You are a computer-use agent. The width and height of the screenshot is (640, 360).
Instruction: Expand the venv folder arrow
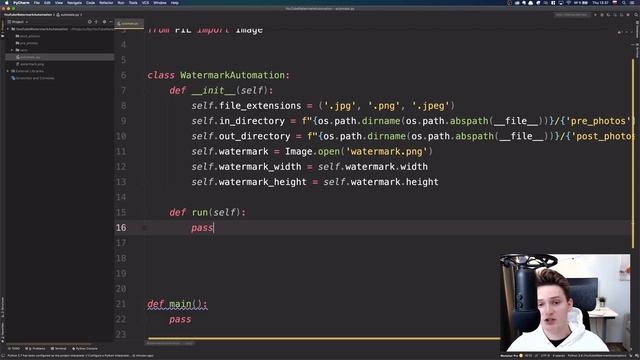tap(12, 50)
